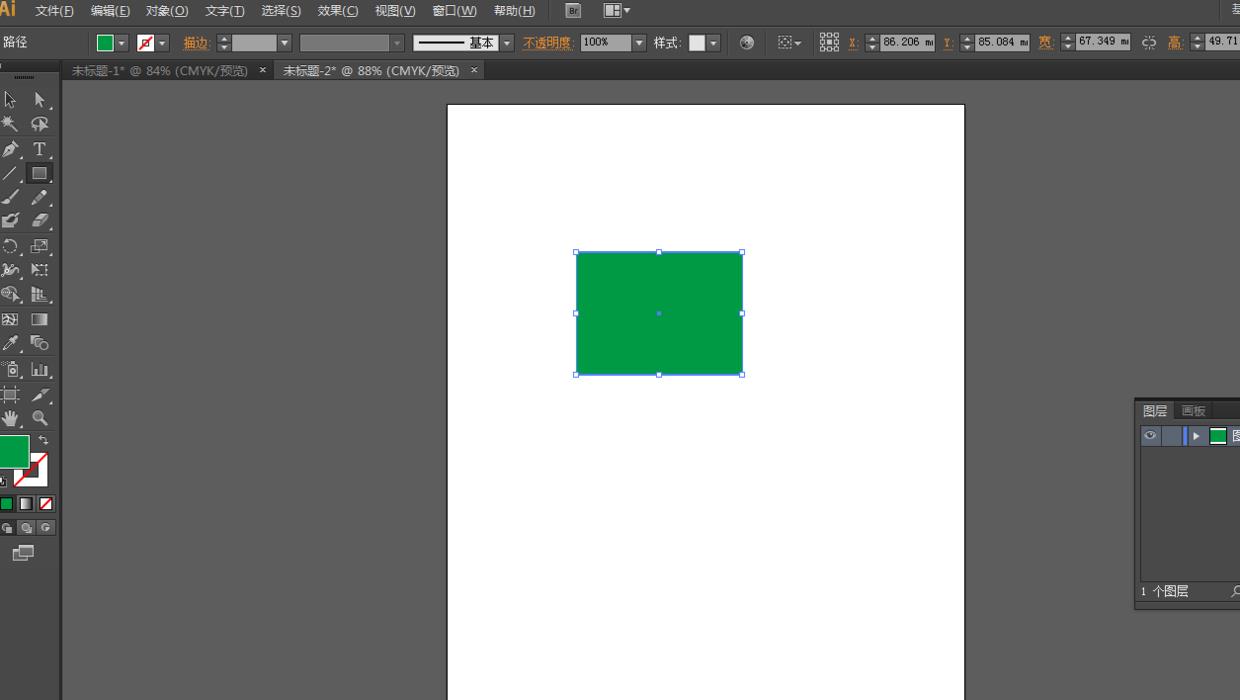
Task: Enable Draw Behind mode
Action: [26, 528]
